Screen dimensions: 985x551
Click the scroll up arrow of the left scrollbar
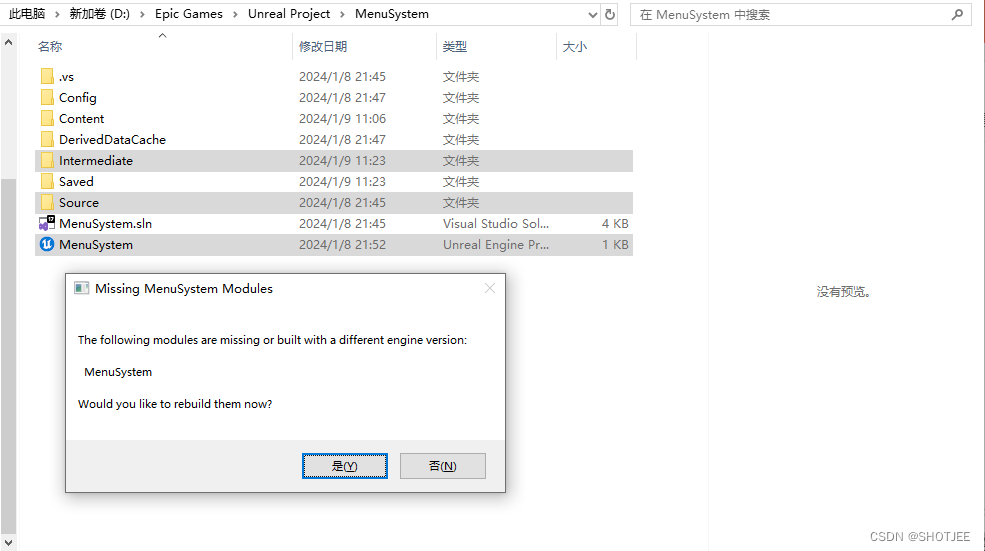coord(8,43)
